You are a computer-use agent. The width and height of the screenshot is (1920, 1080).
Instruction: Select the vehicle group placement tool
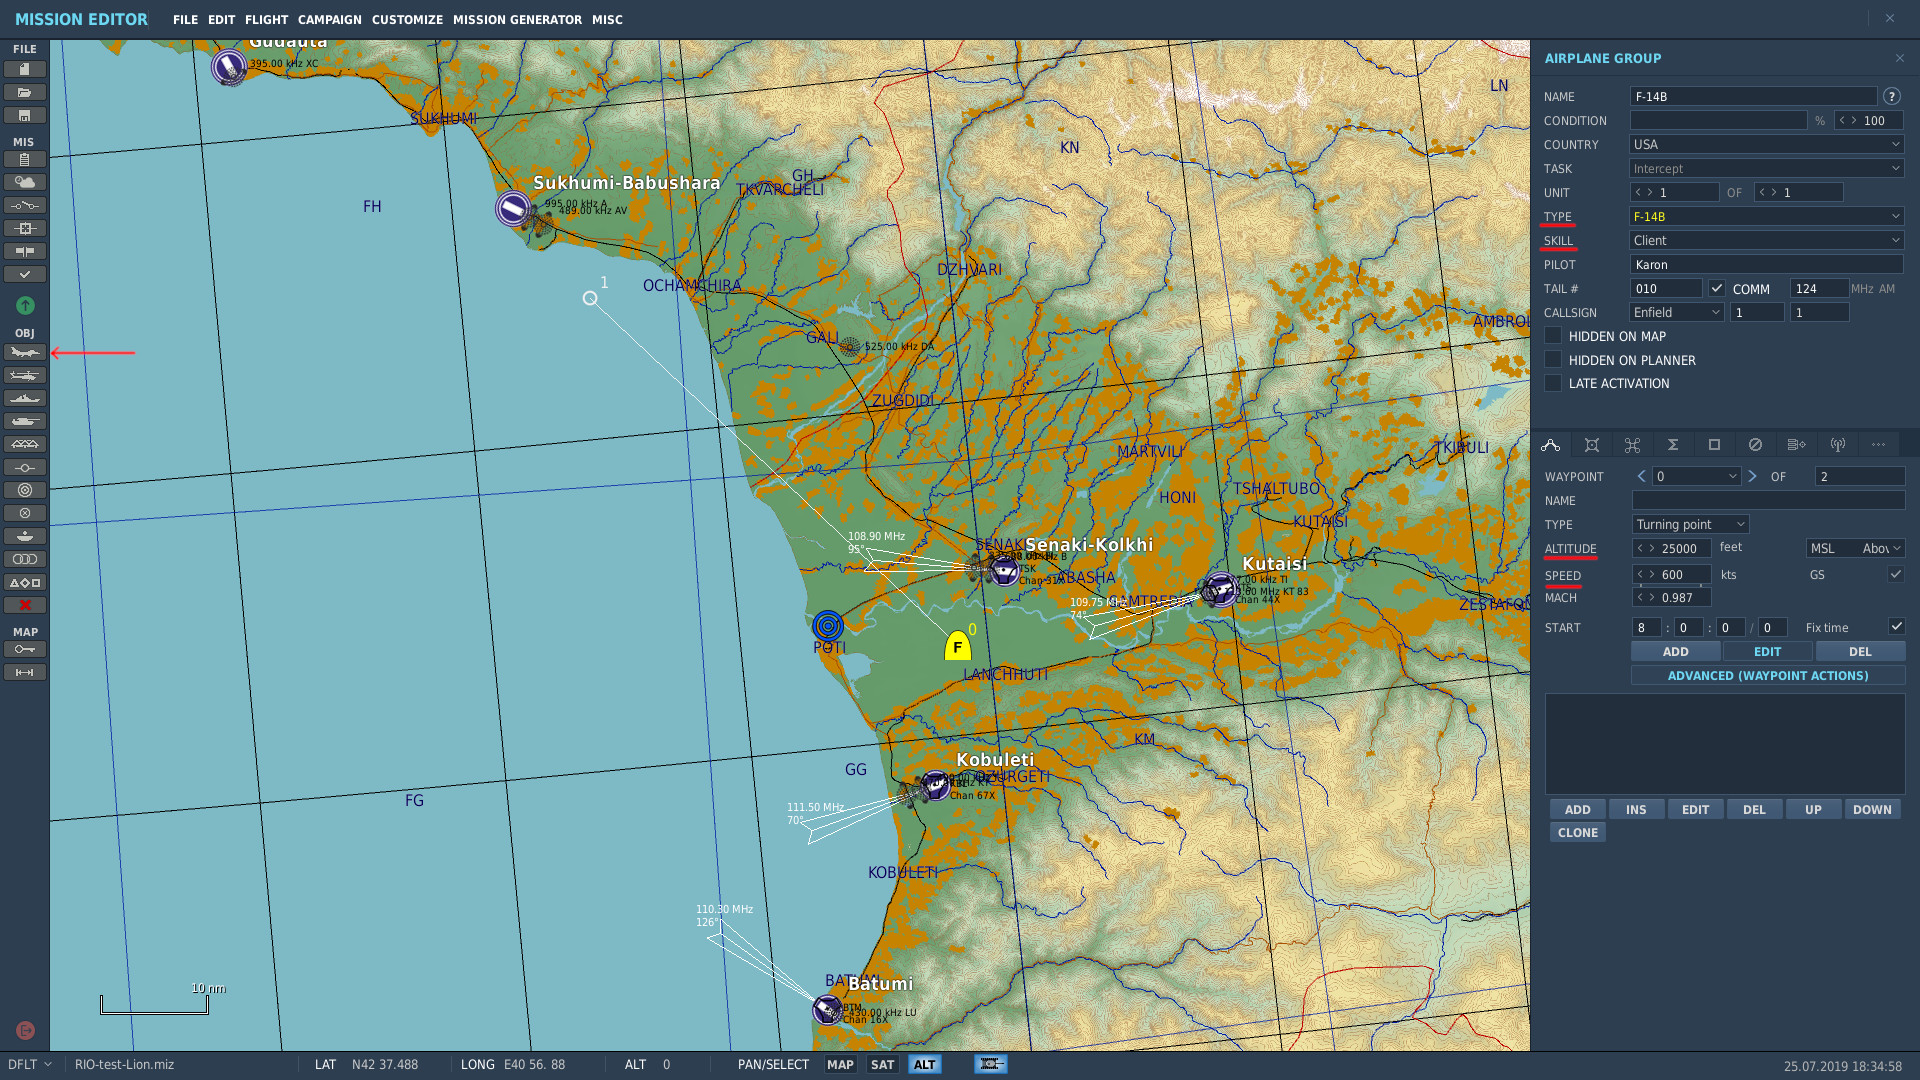pyautogui.click(x=25, y=421)
